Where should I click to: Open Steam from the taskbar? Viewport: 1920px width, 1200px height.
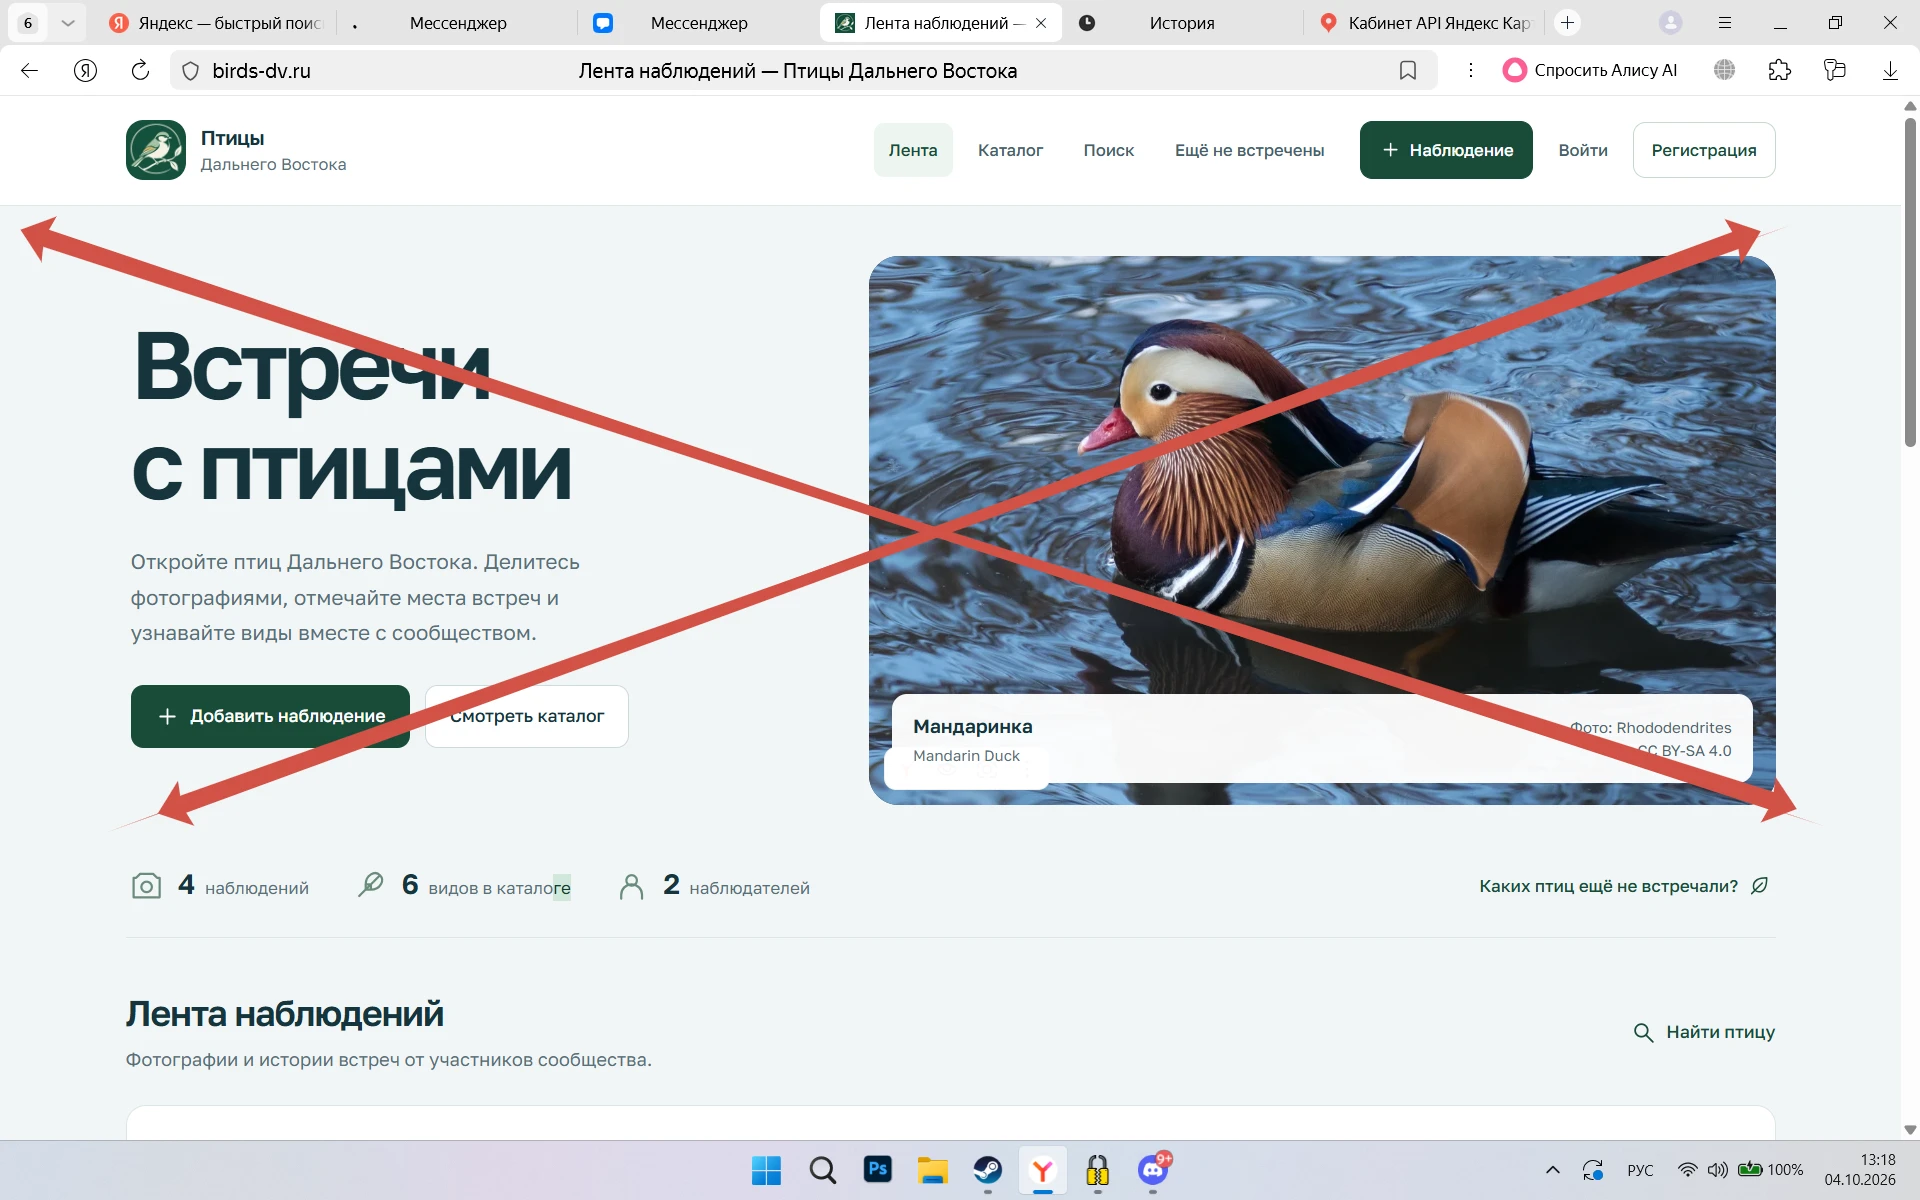[988, 1169]
